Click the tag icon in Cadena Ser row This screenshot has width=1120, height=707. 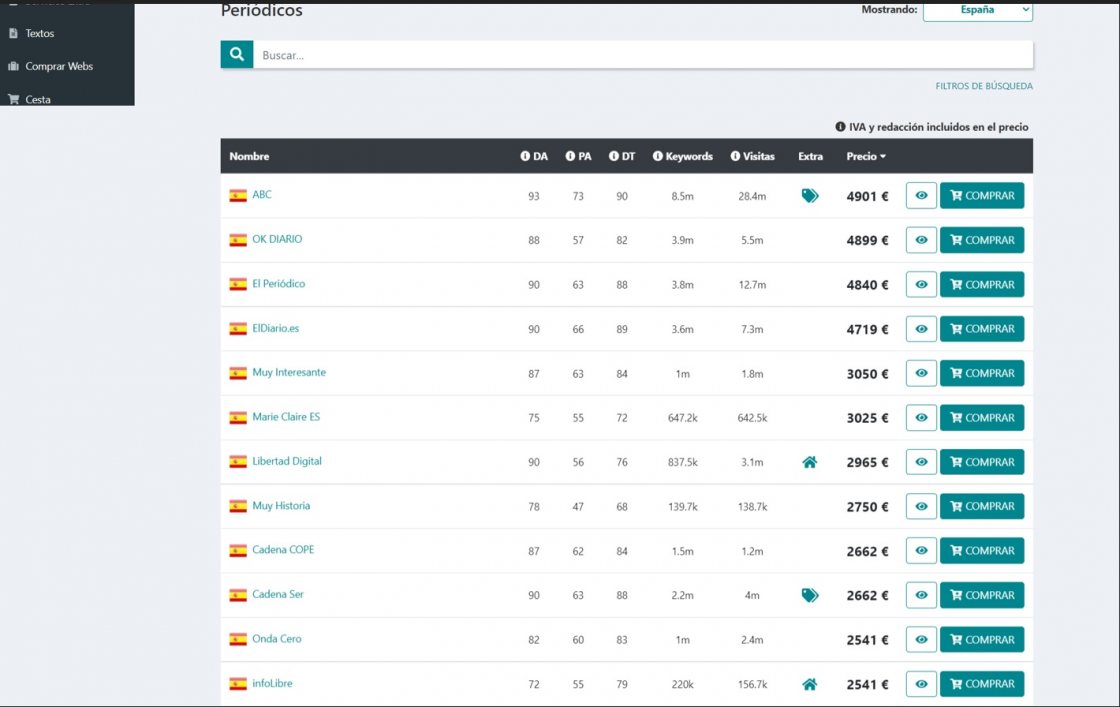[810, 595]
